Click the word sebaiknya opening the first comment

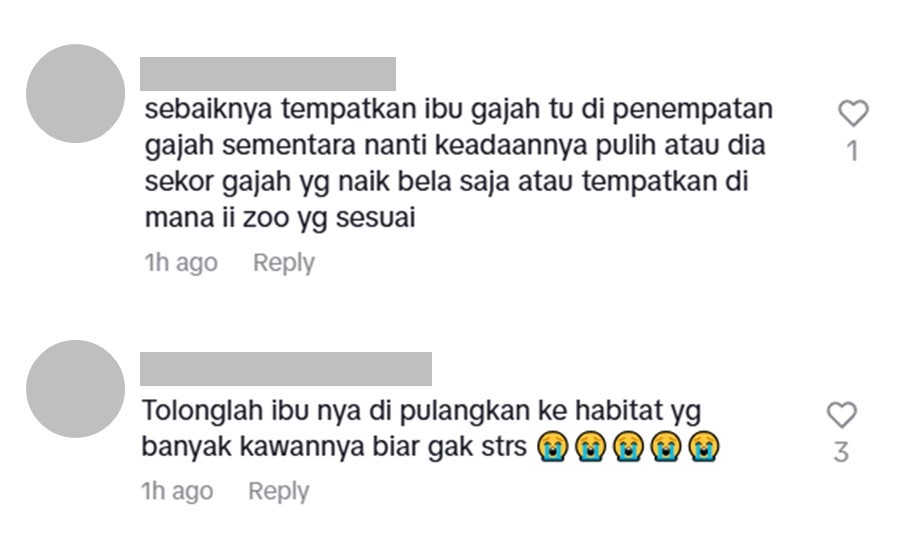point(208,110)
